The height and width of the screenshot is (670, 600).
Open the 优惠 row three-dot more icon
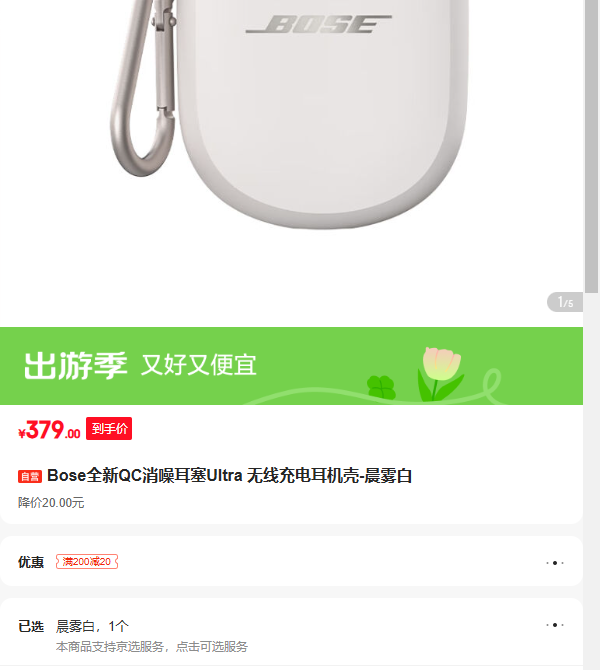[555, 563]
